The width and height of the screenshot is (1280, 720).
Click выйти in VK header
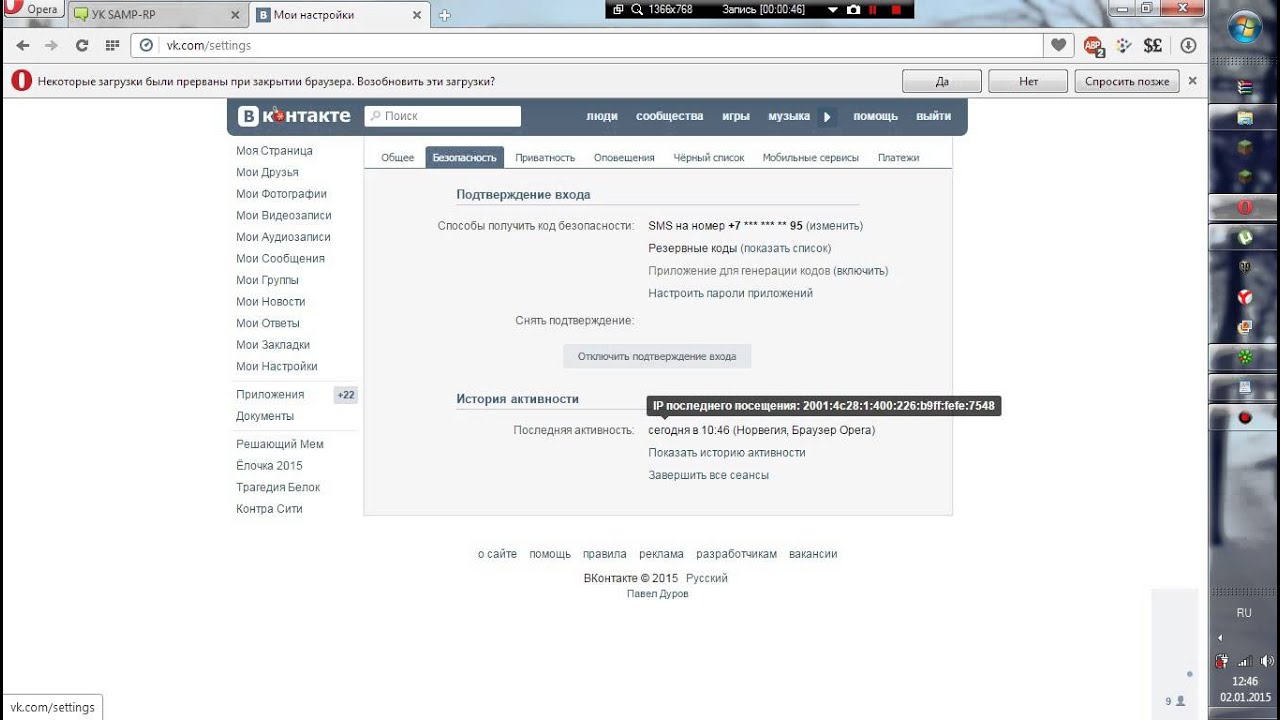[x=933, y=116]
